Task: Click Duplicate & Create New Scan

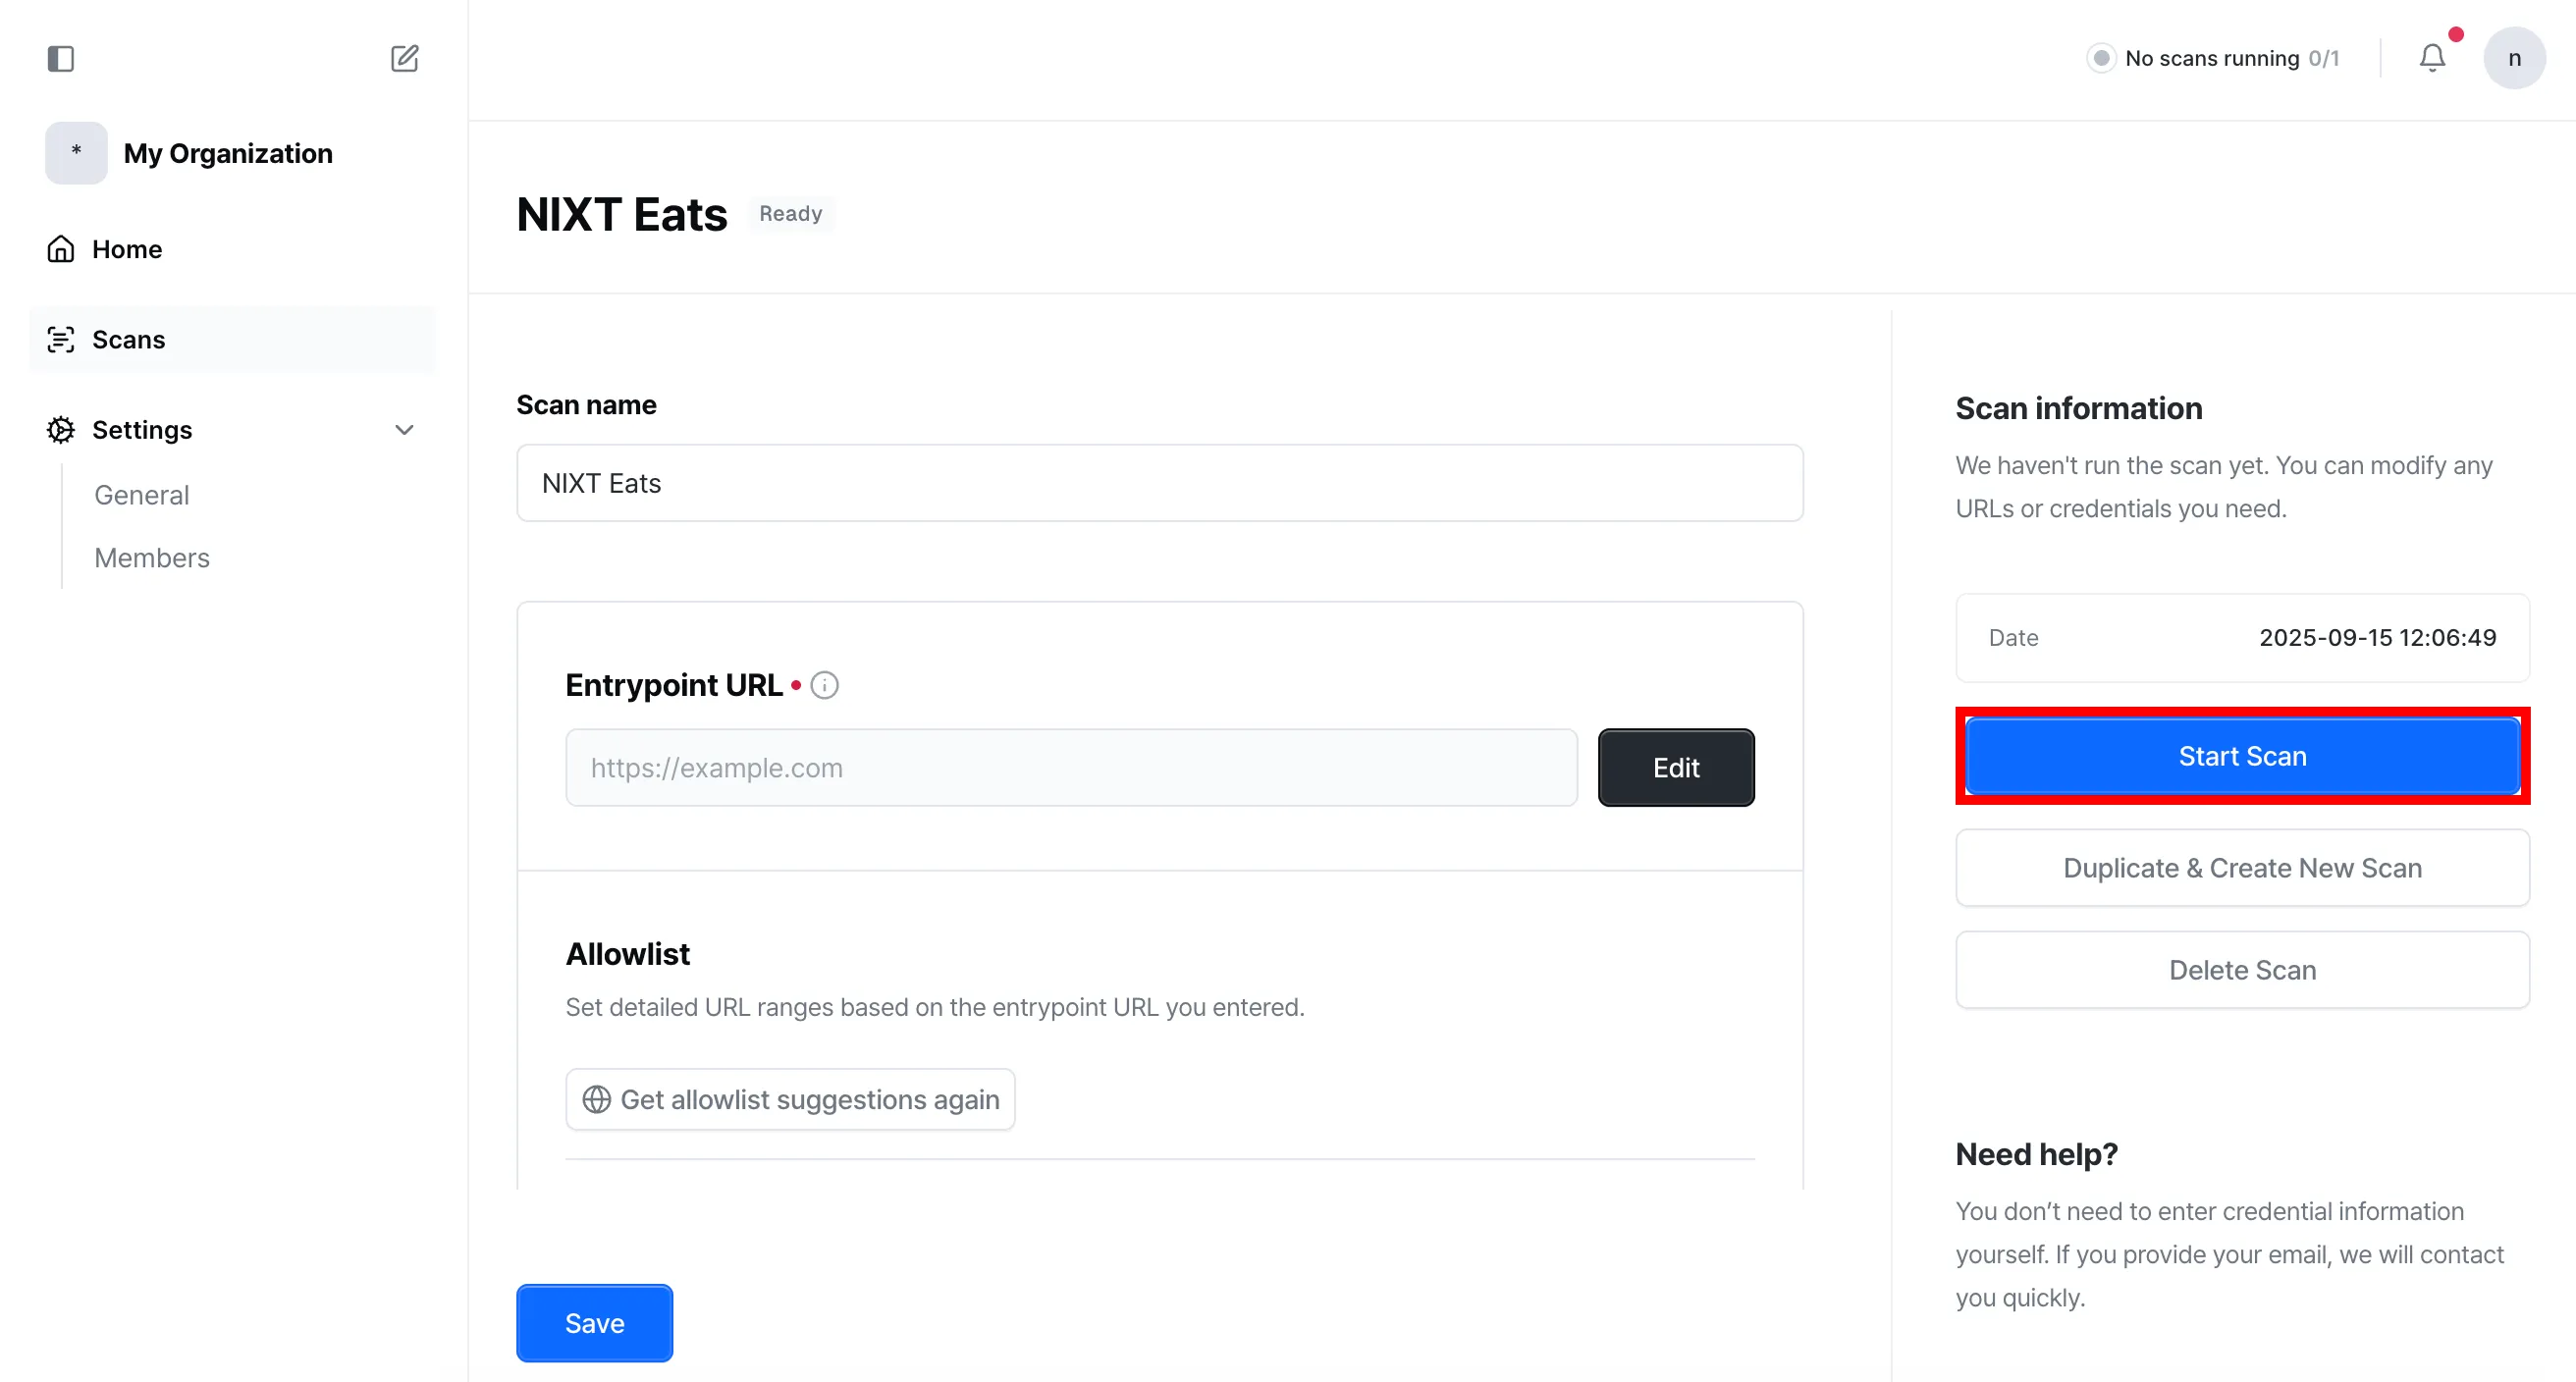Action: tap(2242, 868)
